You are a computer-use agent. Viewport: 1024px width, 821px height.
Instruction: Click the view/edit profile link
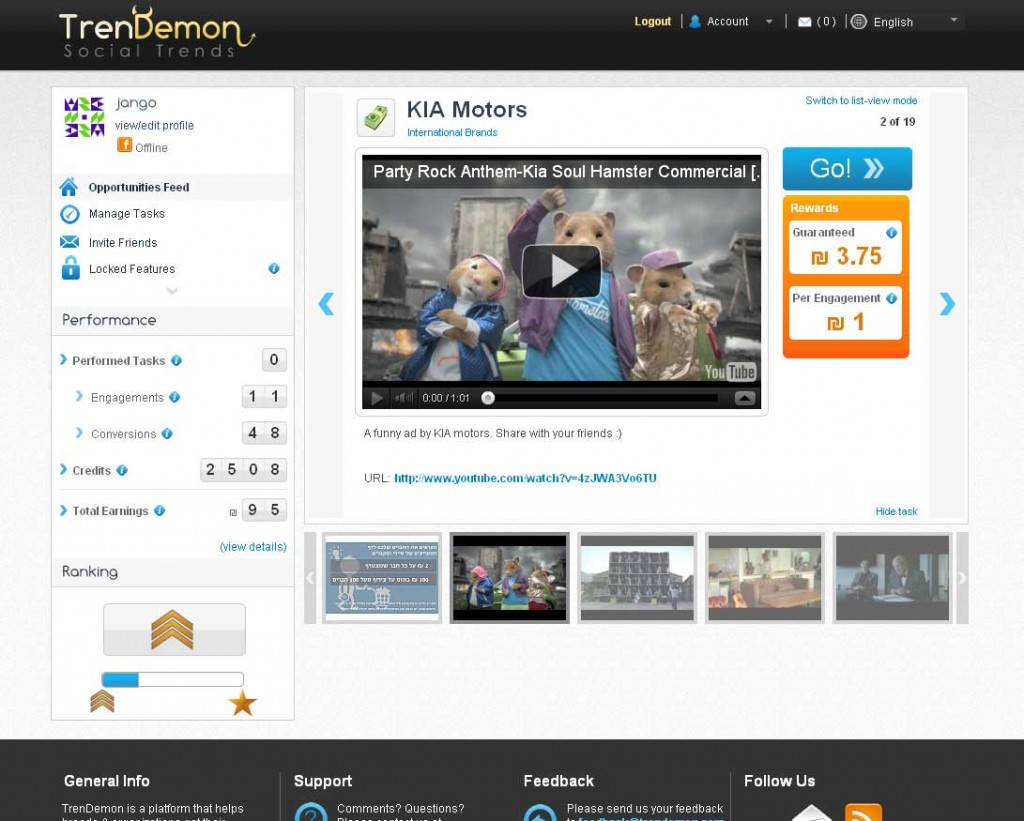154,125
